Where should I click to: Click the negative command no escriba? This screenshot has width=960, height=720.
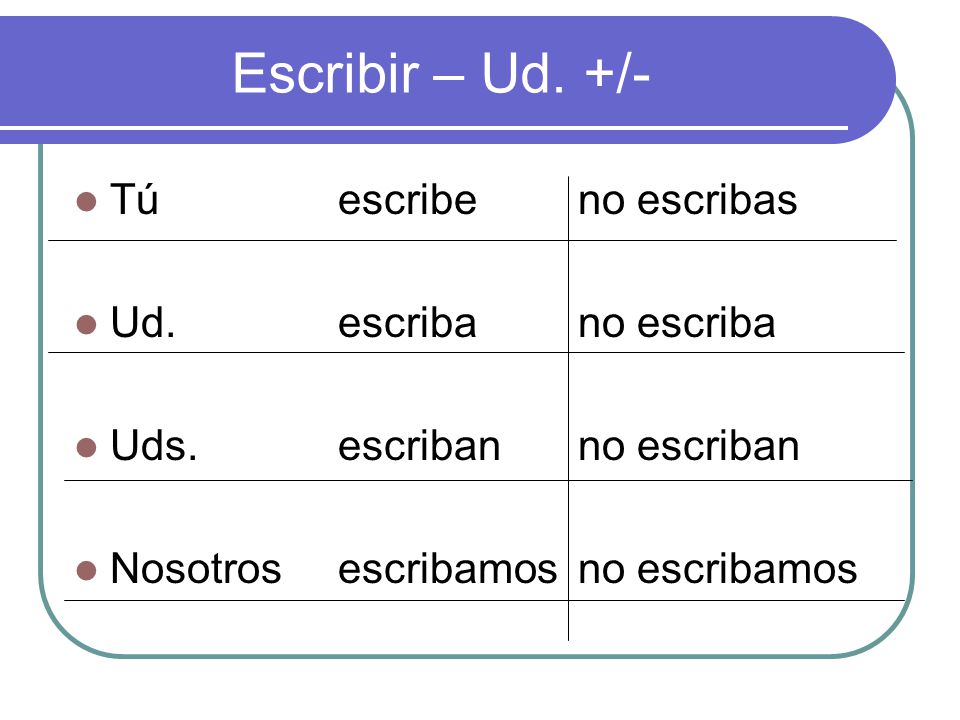(x=677, y=323)
